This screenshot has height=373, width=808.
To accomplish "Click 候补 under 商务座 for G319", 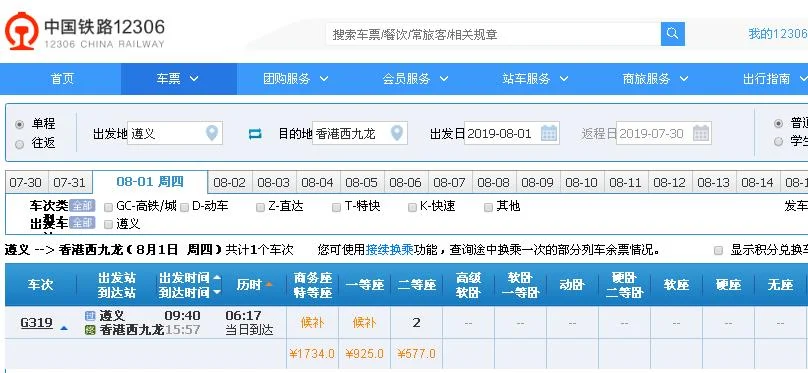I will click(x=312, y=323).
